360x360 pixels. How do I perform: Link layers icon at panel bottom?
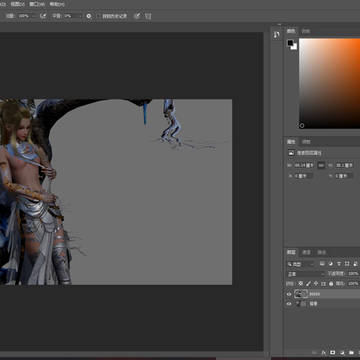pos(314,352)
